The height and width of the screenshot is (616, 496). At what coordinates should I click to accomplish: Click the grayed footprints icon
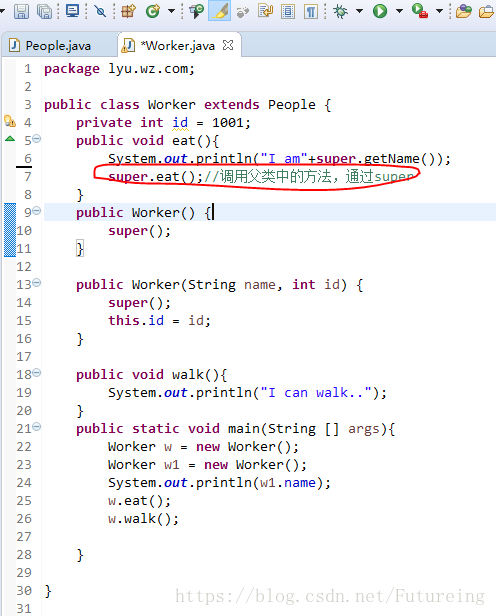click(242, 12)
